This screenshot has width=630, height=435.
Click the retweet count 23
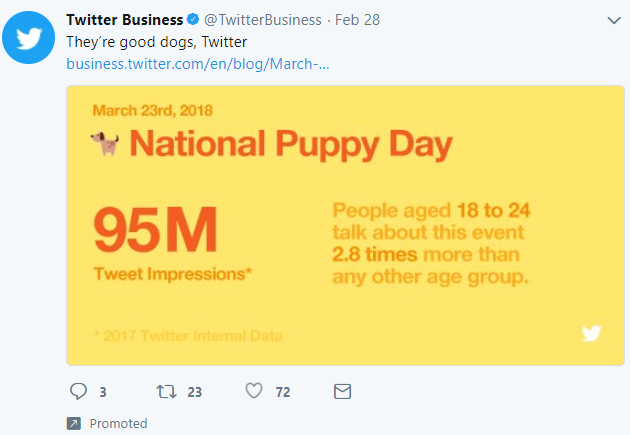[x=194, y=392]
